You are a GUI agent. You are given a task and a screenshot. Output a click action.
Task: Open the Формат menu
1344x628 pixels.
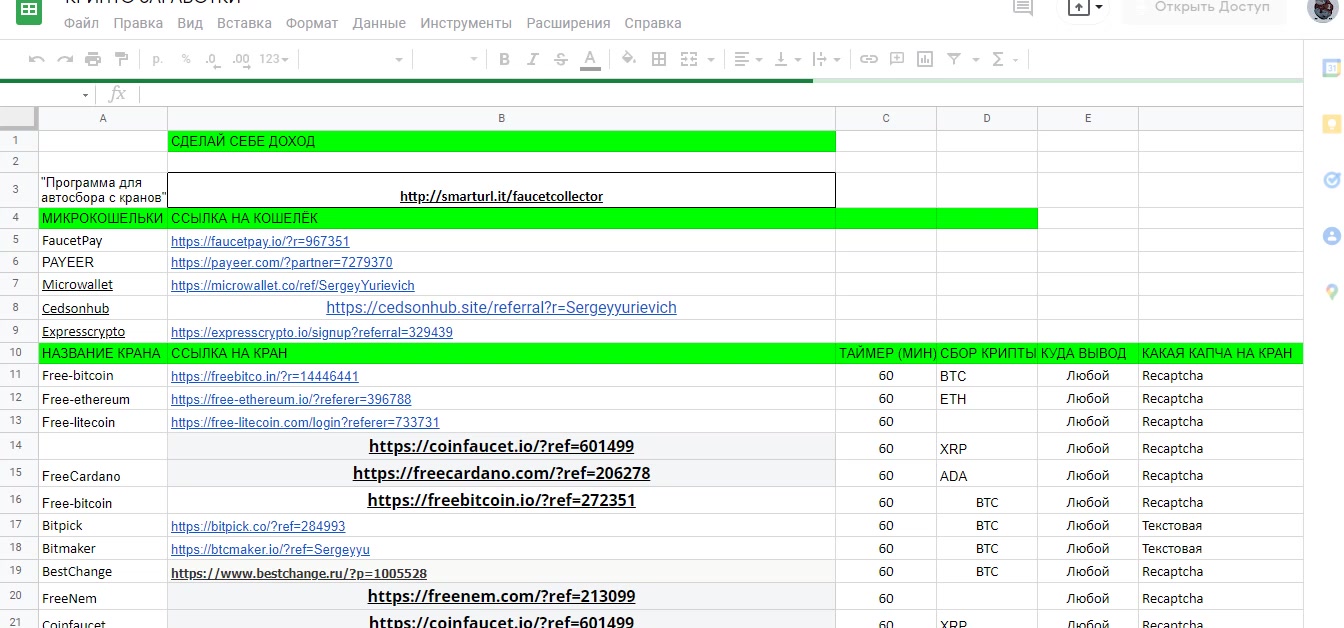point(312,23)
